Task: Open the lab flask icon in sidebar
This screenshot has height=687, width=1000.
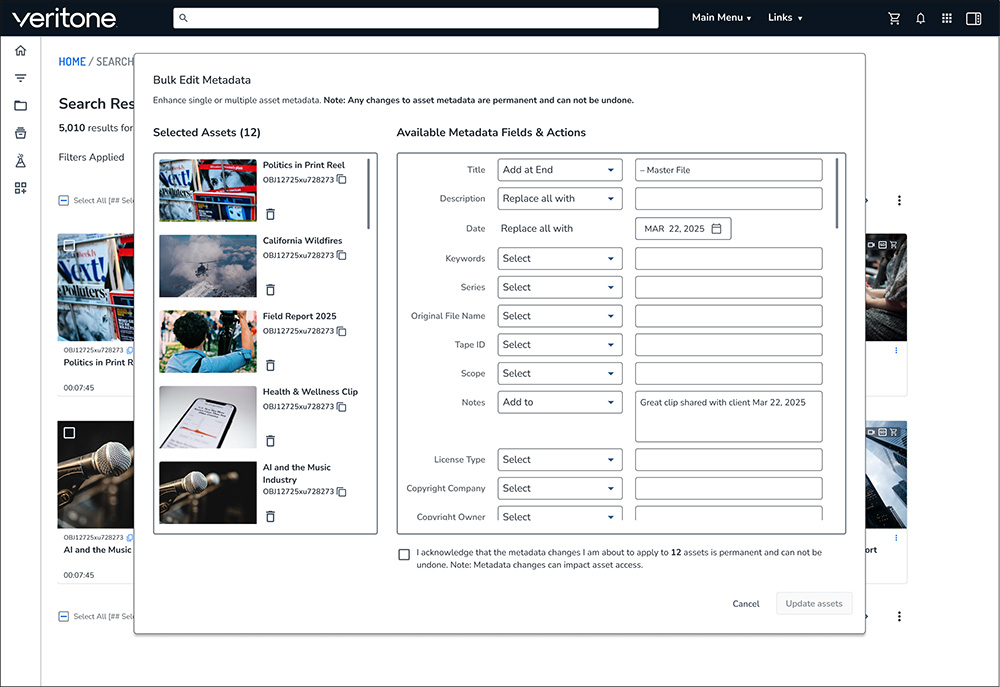Action: click(x=20, y=160)
